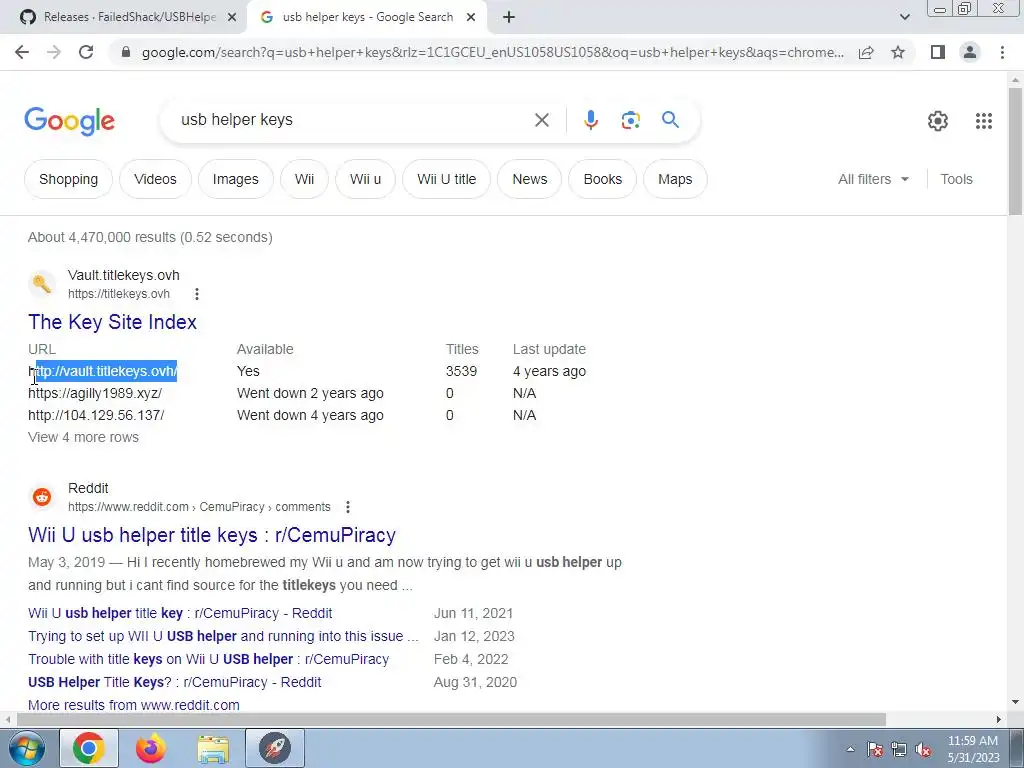1024x768 pixels.
Task: Filter results by Books
Action: coord(603,180)
